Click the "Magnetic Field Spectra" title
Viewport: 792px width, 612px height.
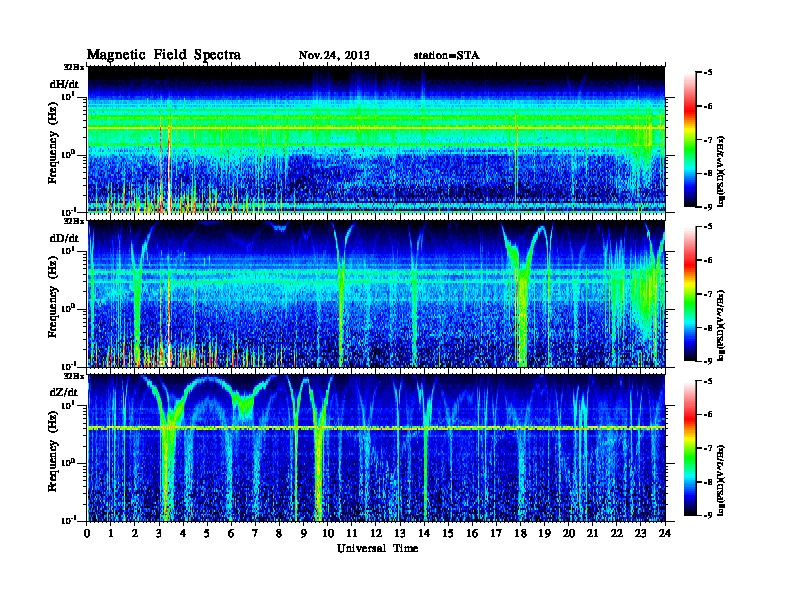164,55
